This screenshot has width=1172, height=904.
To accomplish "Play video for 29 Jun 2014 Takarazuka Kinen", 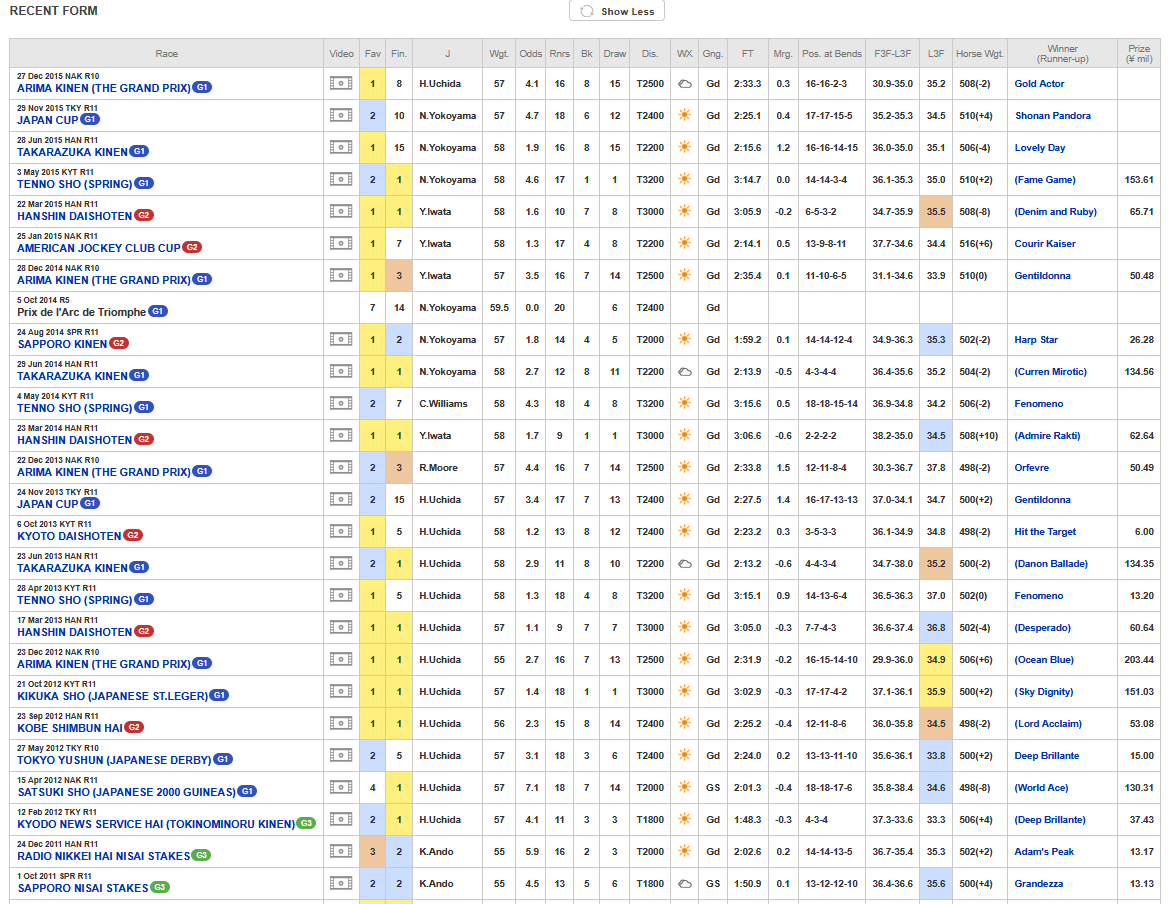I will coord(341,372).
